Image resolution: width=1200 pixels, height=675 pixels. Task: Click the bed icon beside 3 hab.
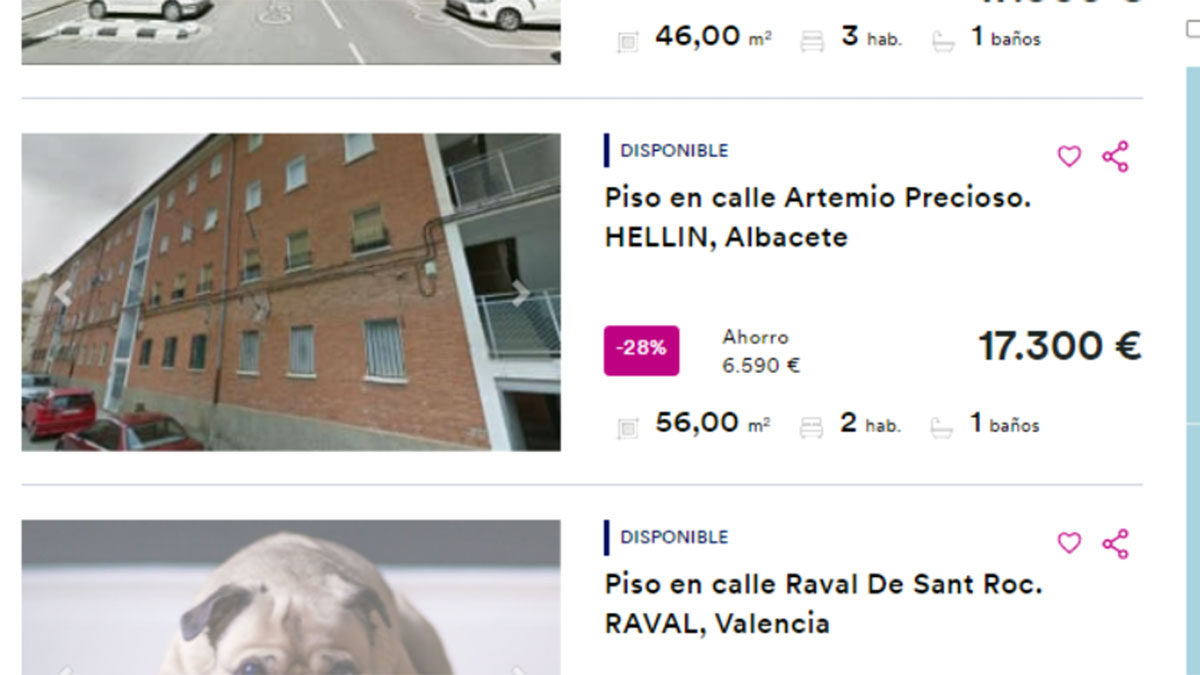click(x=812, y=42)
